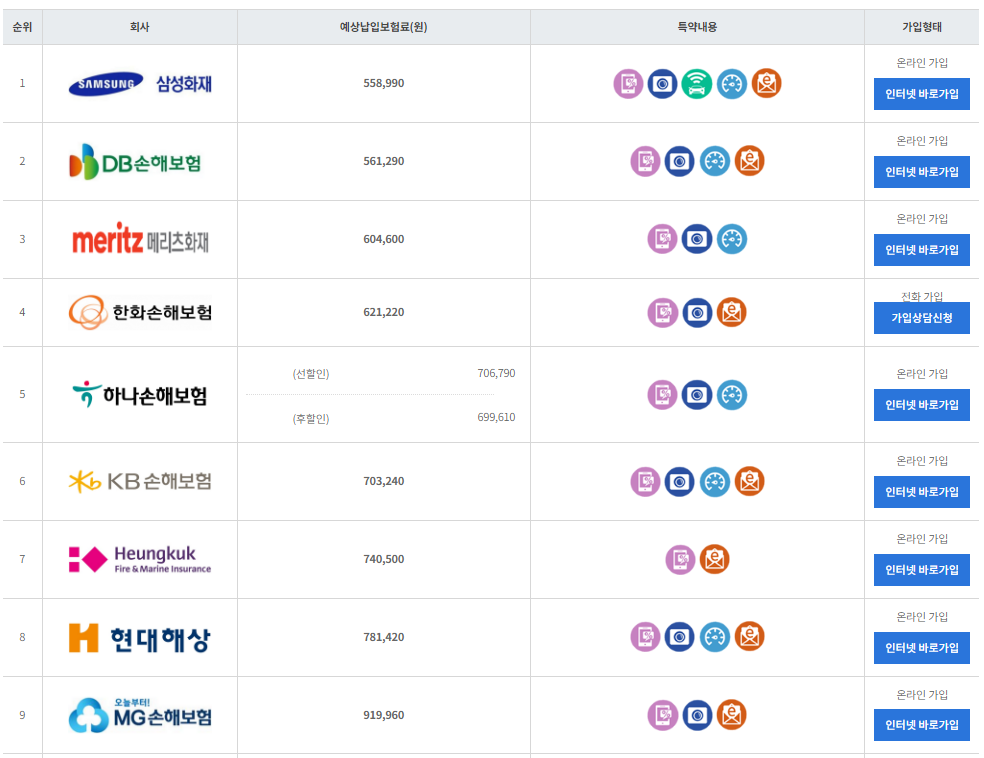Select the navy blackbox camera icon for DB손해보험

point(680,161)
